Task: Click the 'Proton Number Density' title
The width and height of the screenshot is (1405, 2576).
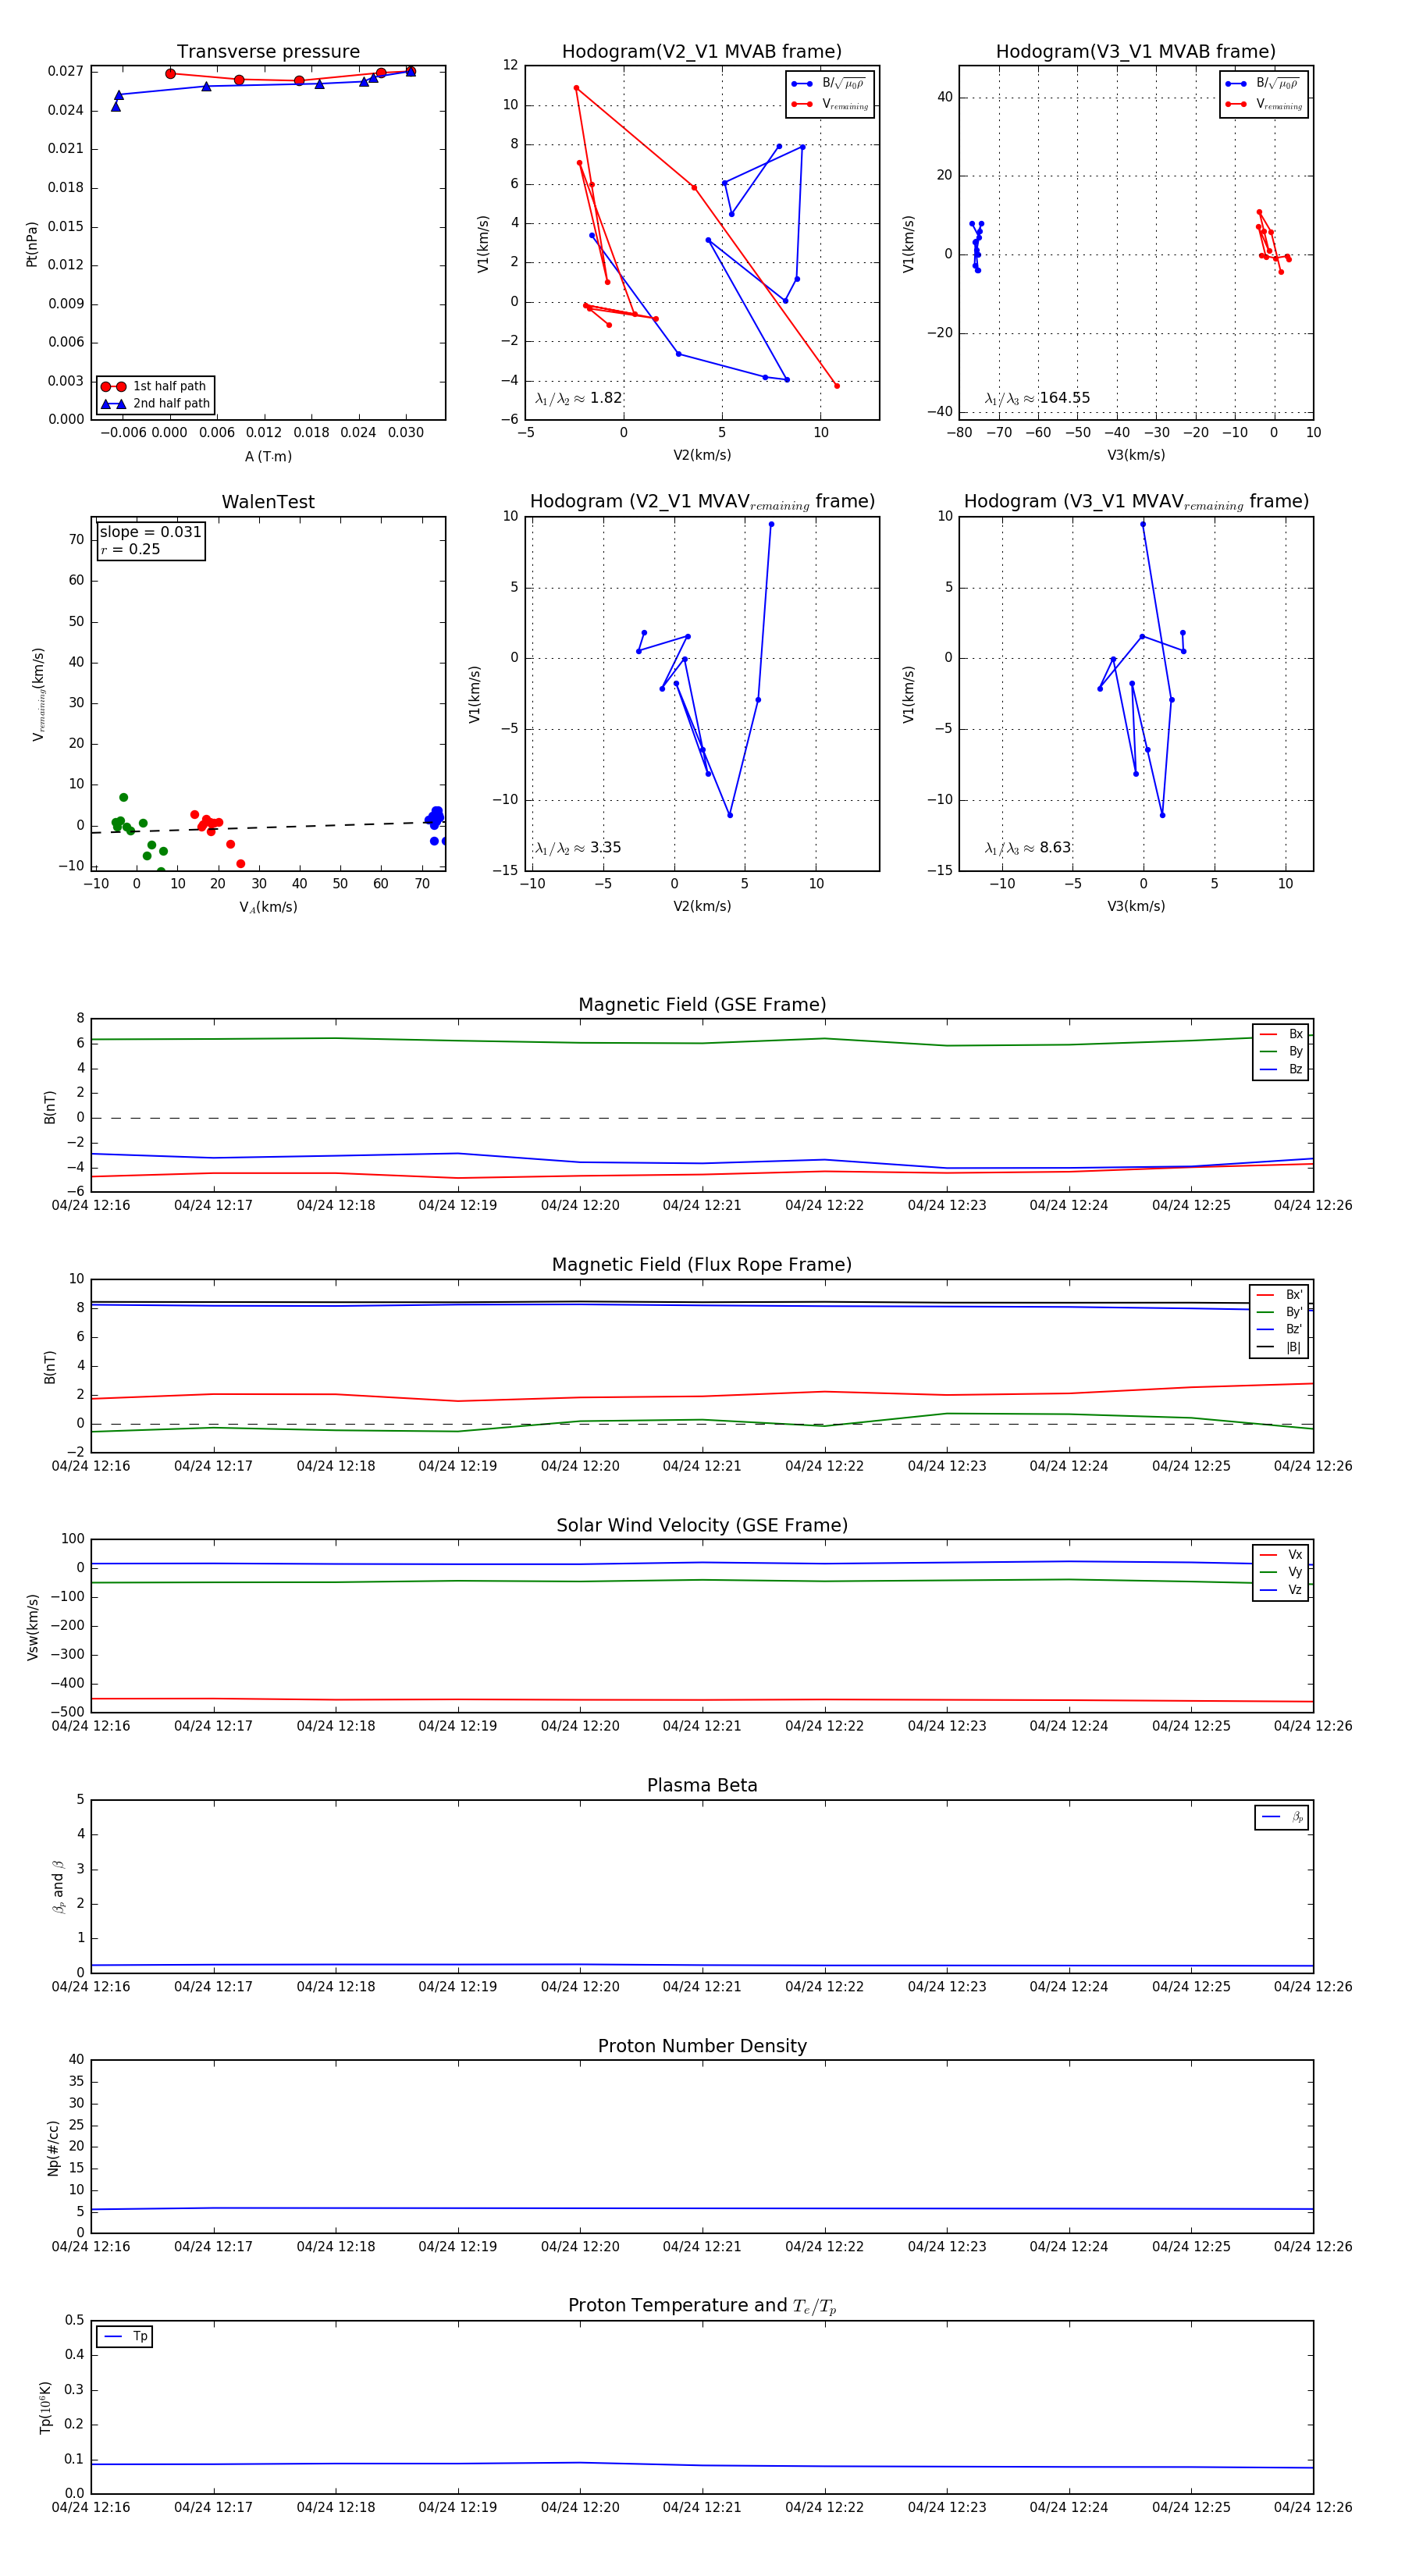Action: pyautogui.click(x=702, y=2046)
